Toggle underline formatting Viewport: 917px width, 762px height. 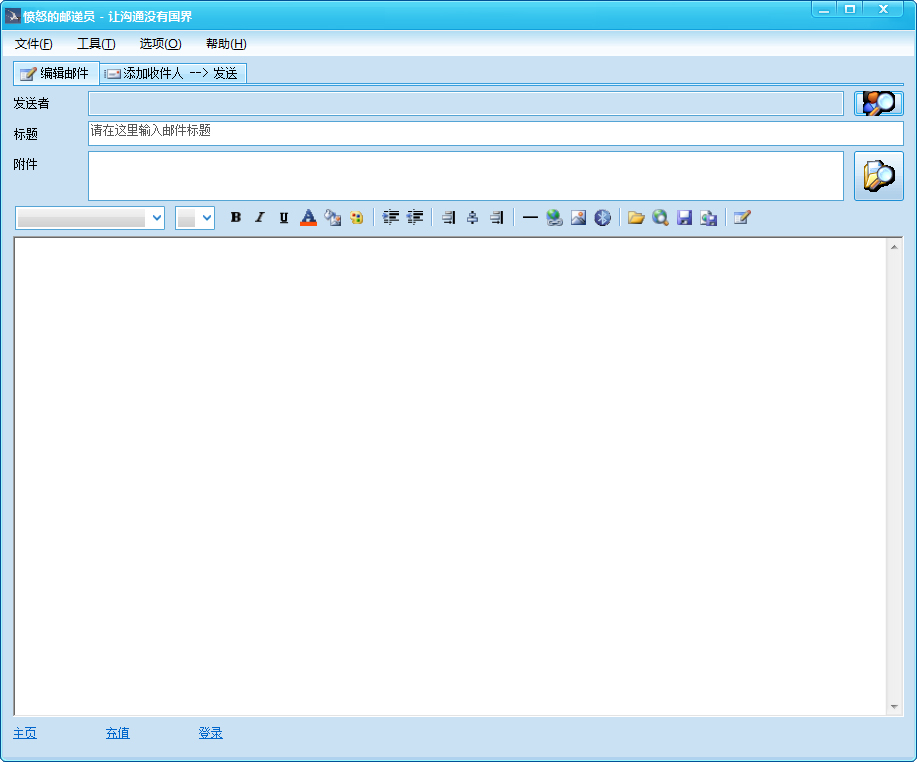tap(283, 217)
